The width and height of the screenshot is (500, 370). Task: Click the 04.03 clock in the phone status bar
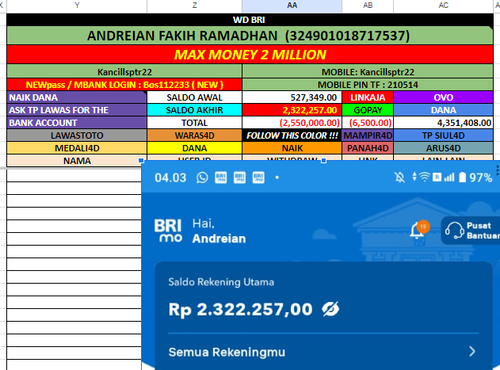pos(170,178)
